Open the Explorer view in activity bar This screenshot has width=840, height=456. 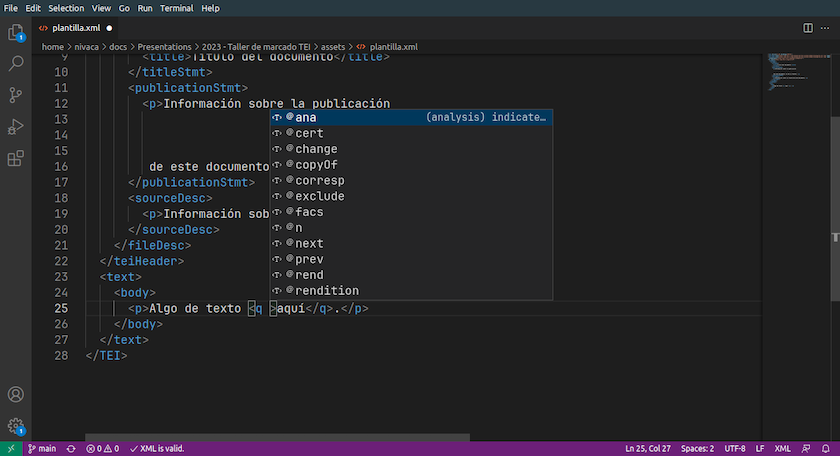[x=16, y=33]
